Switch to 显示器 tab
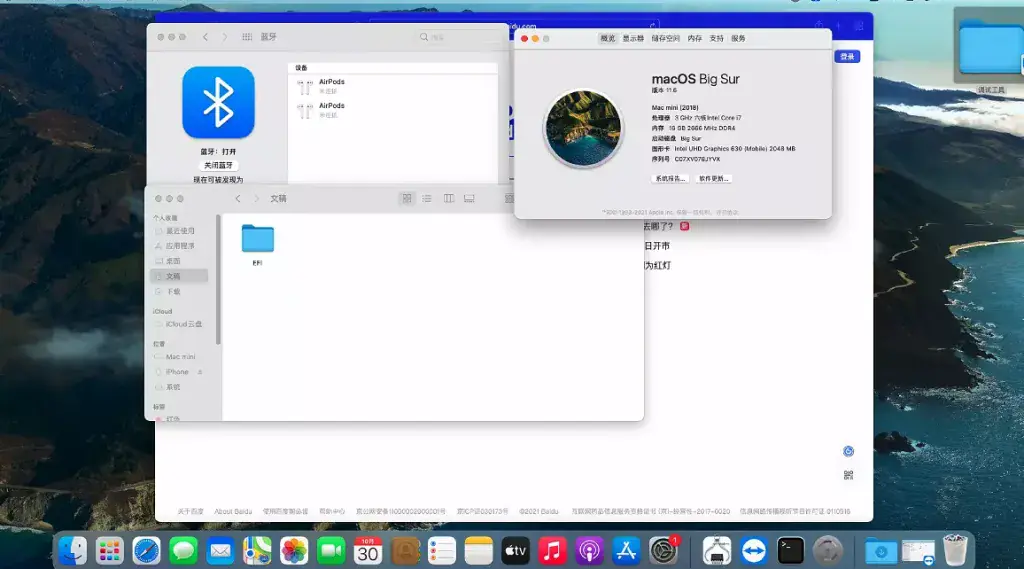Screen dimensions: 1024x569 [633, 39]
